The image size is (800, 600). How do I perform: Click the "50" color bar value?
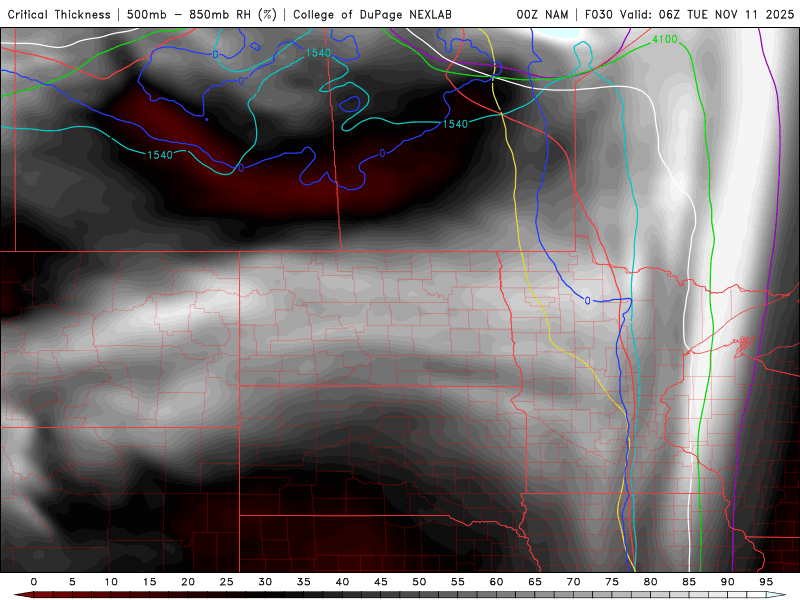click(x=419, y=582)
